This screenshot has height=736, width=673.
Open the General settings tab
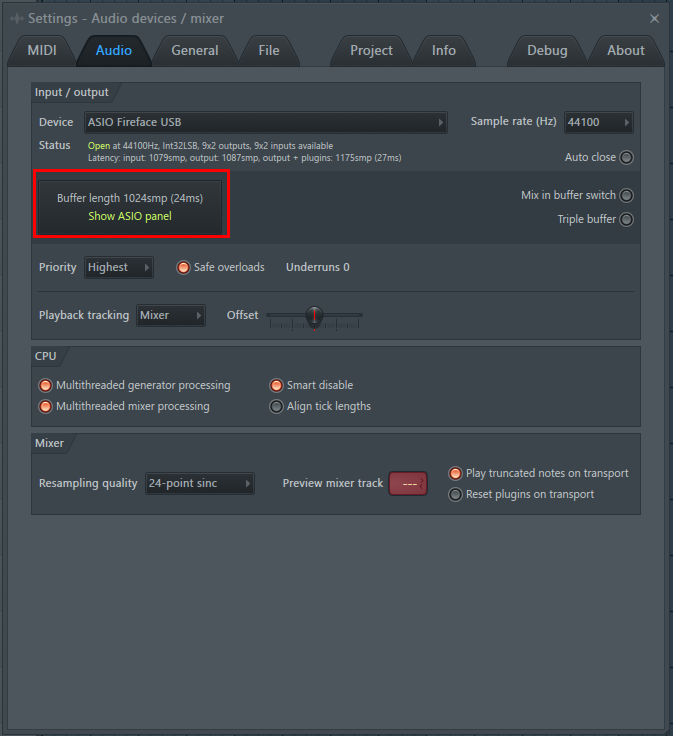click(194, 51)
